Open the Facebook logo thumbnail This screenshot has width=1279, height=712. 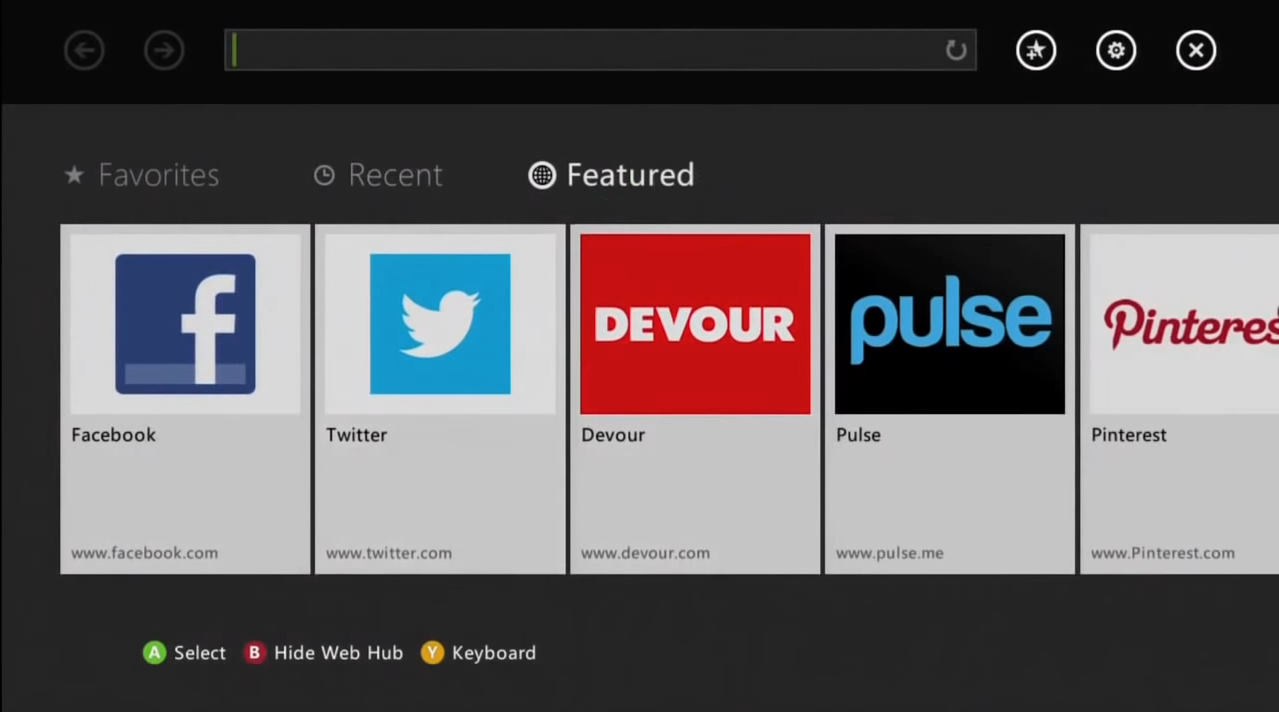[x=185, y=324]
